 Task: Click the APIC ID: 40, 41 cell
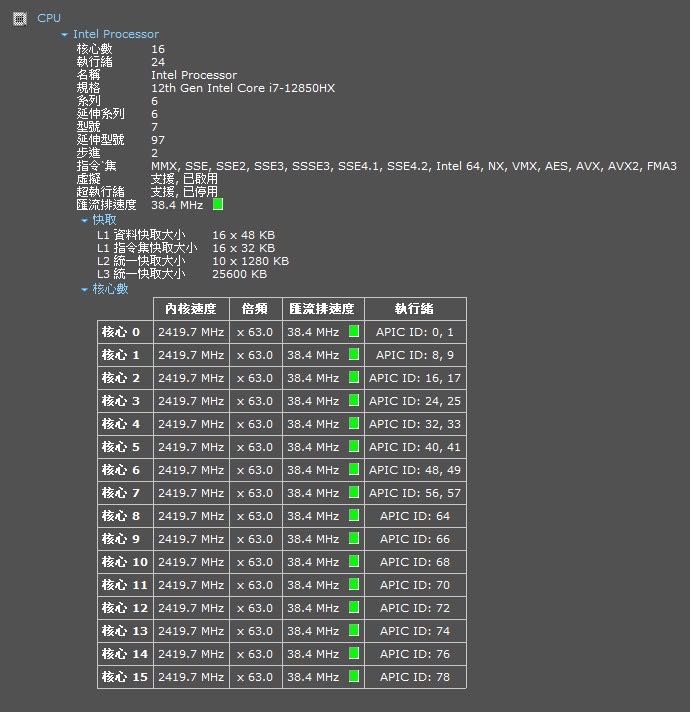(415, 447)
